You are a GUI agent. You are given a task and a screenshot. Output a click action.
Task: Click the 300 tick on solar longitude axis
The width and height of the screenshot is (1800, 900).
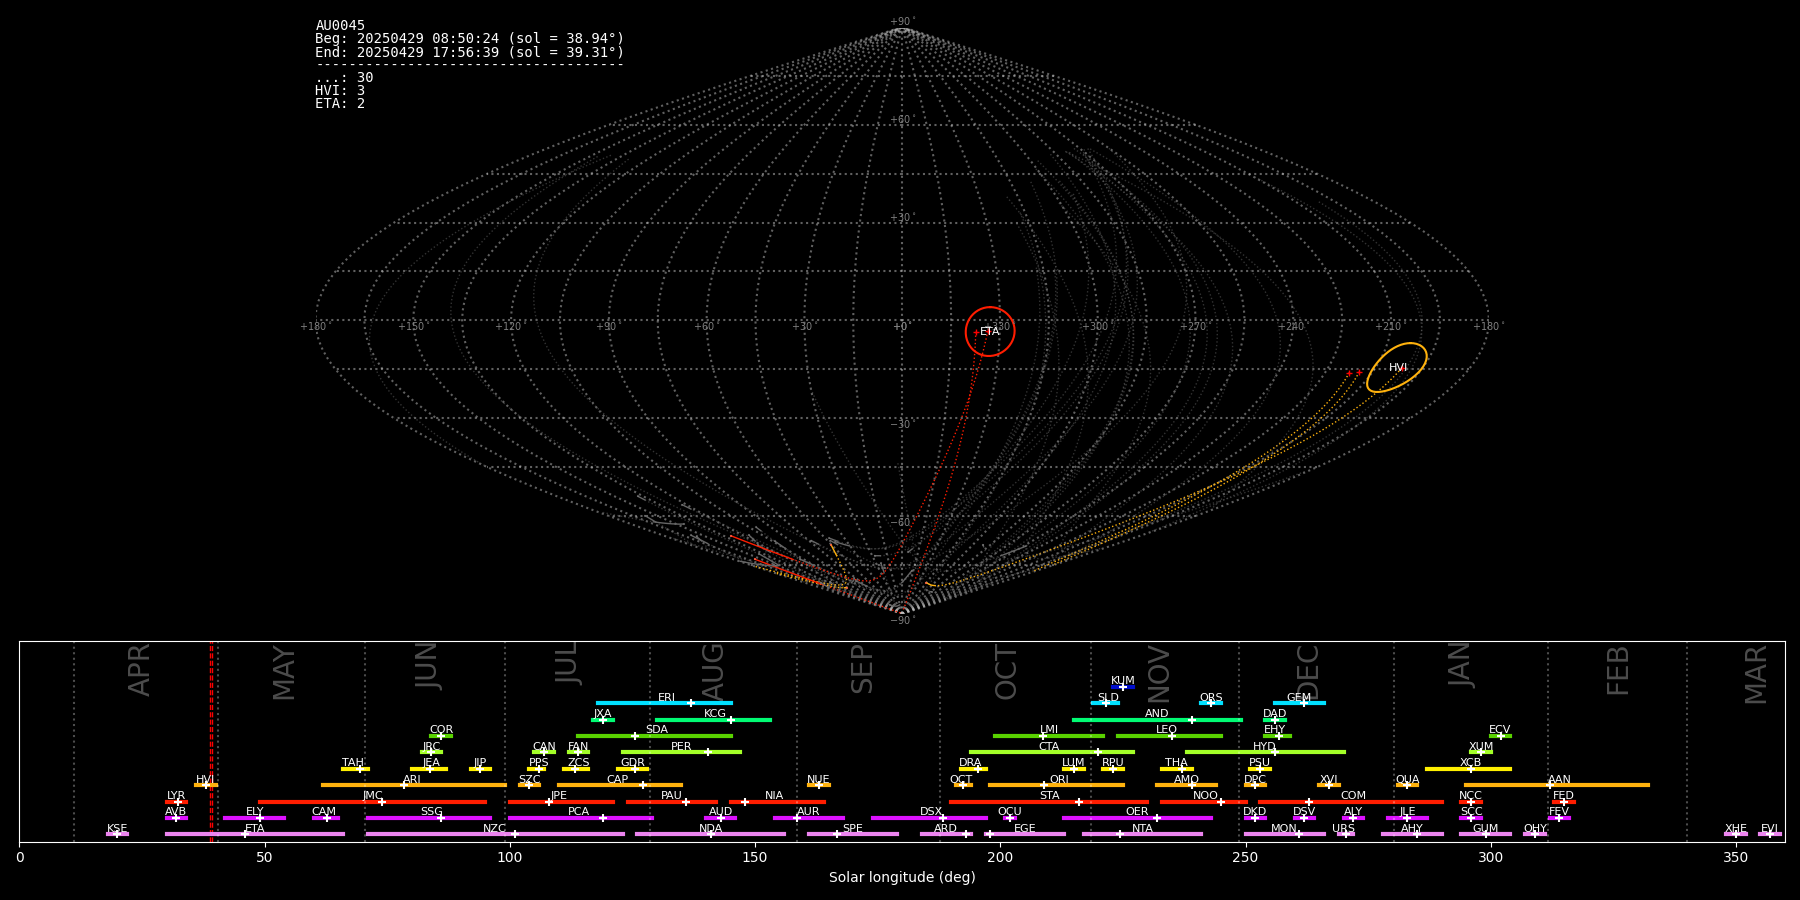[1490, 857]
